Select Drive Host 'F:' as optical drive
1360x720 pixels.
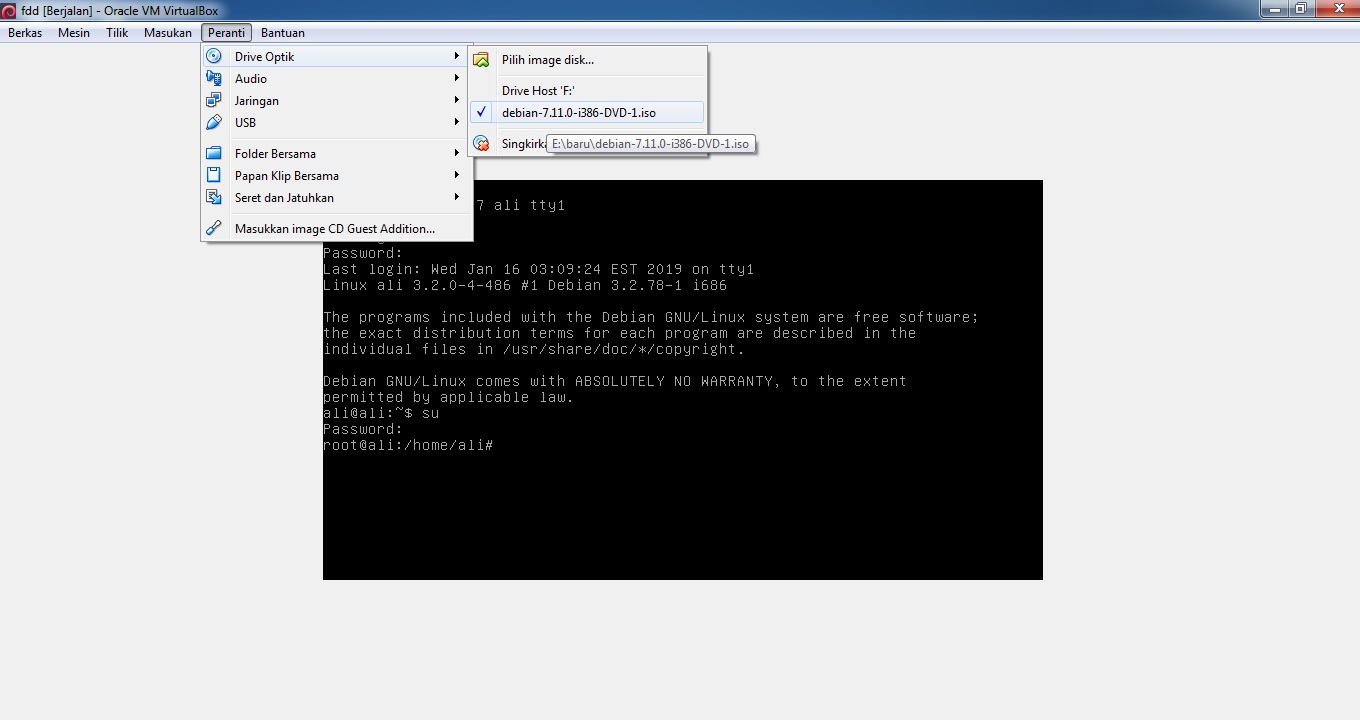coord(540,90)
